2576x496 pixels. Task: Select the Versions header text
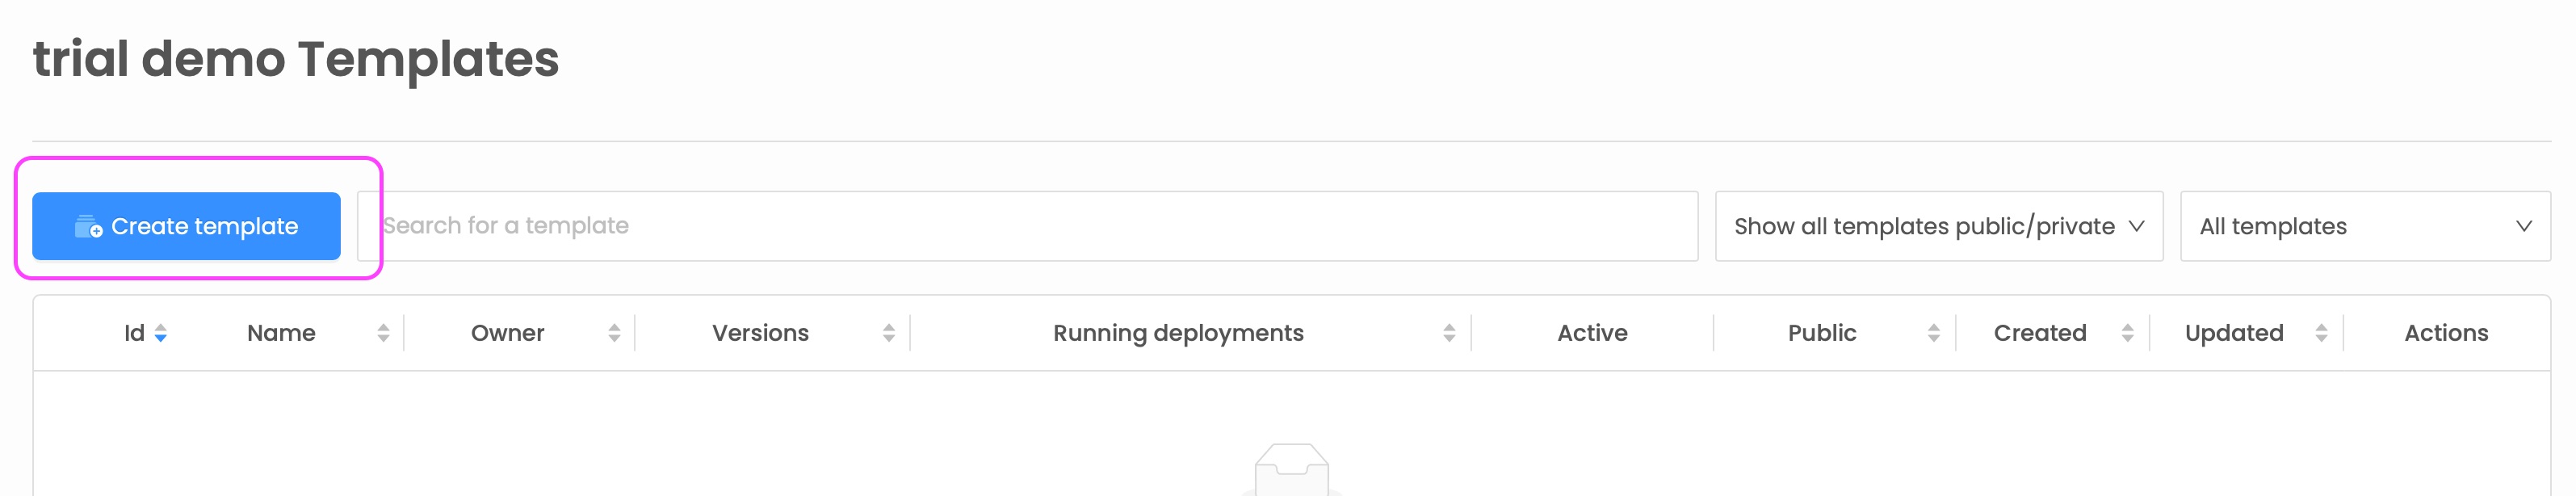point(760,333)
